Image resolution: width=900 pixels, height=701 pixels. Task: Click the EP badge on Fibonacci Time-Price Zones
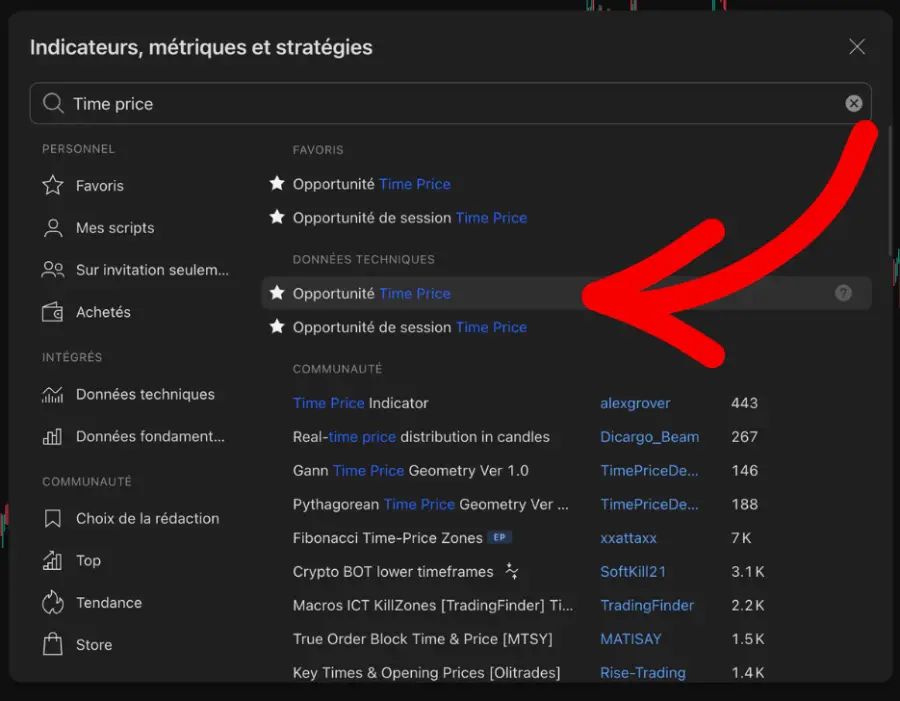click(499, 537)
